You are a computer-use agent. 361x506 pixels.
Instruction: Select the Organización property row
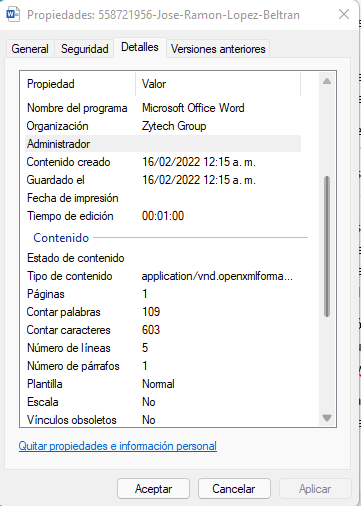163,126
